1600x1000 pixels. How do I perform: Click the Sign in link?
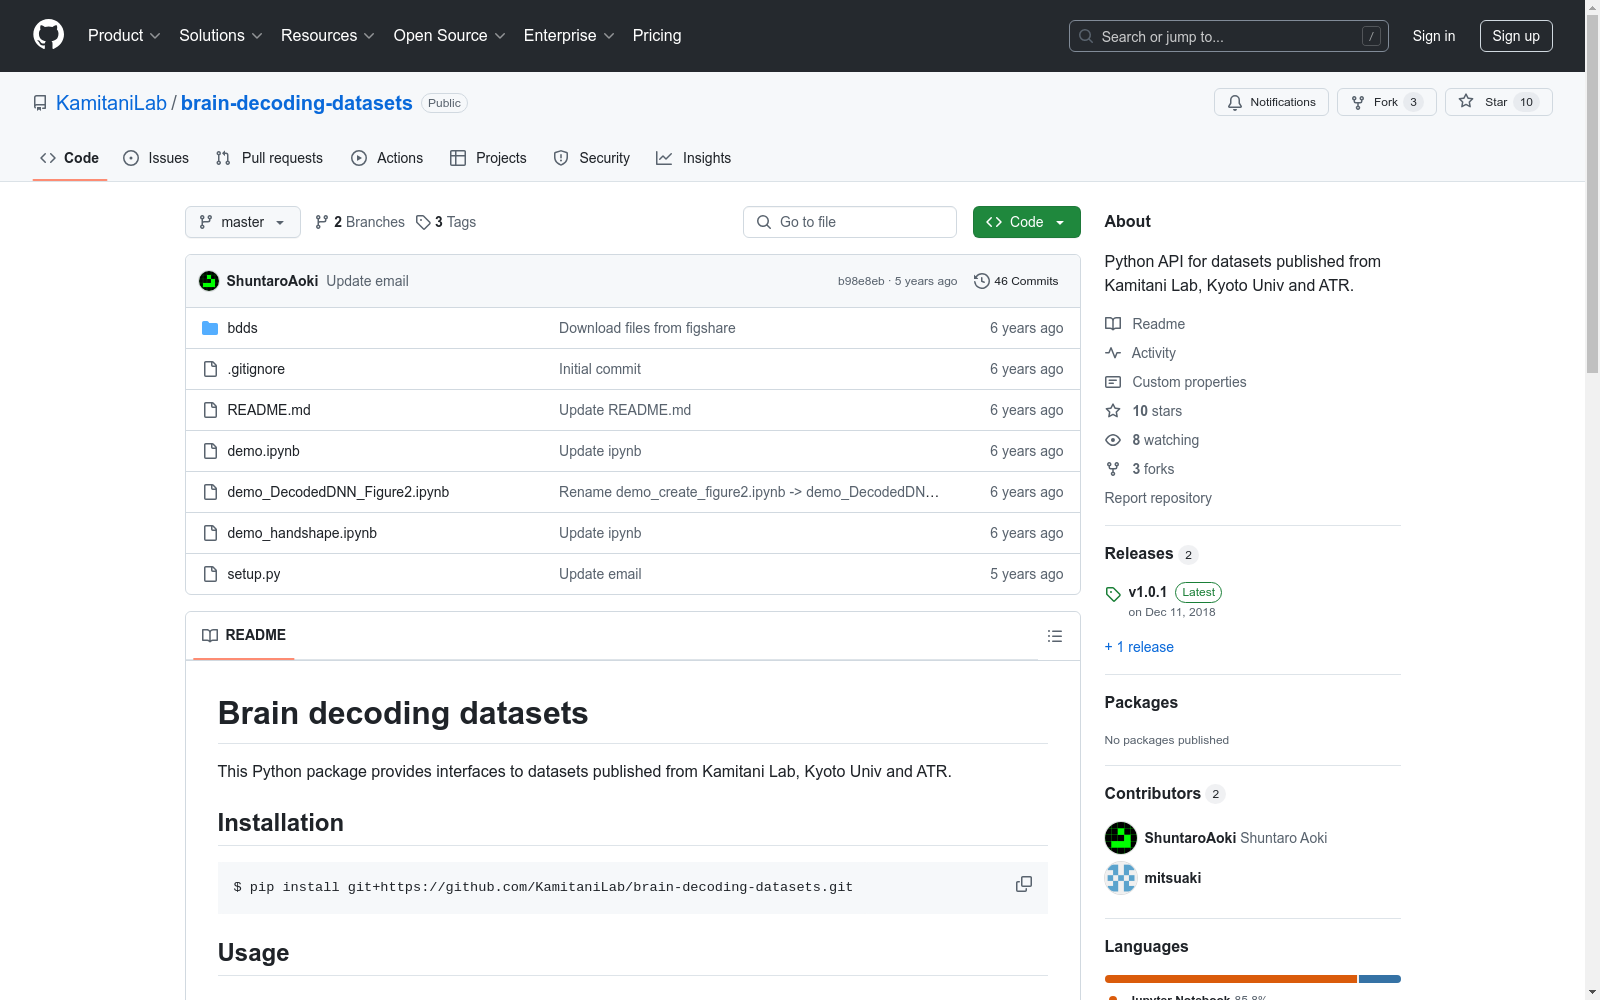coord(1434,36)
